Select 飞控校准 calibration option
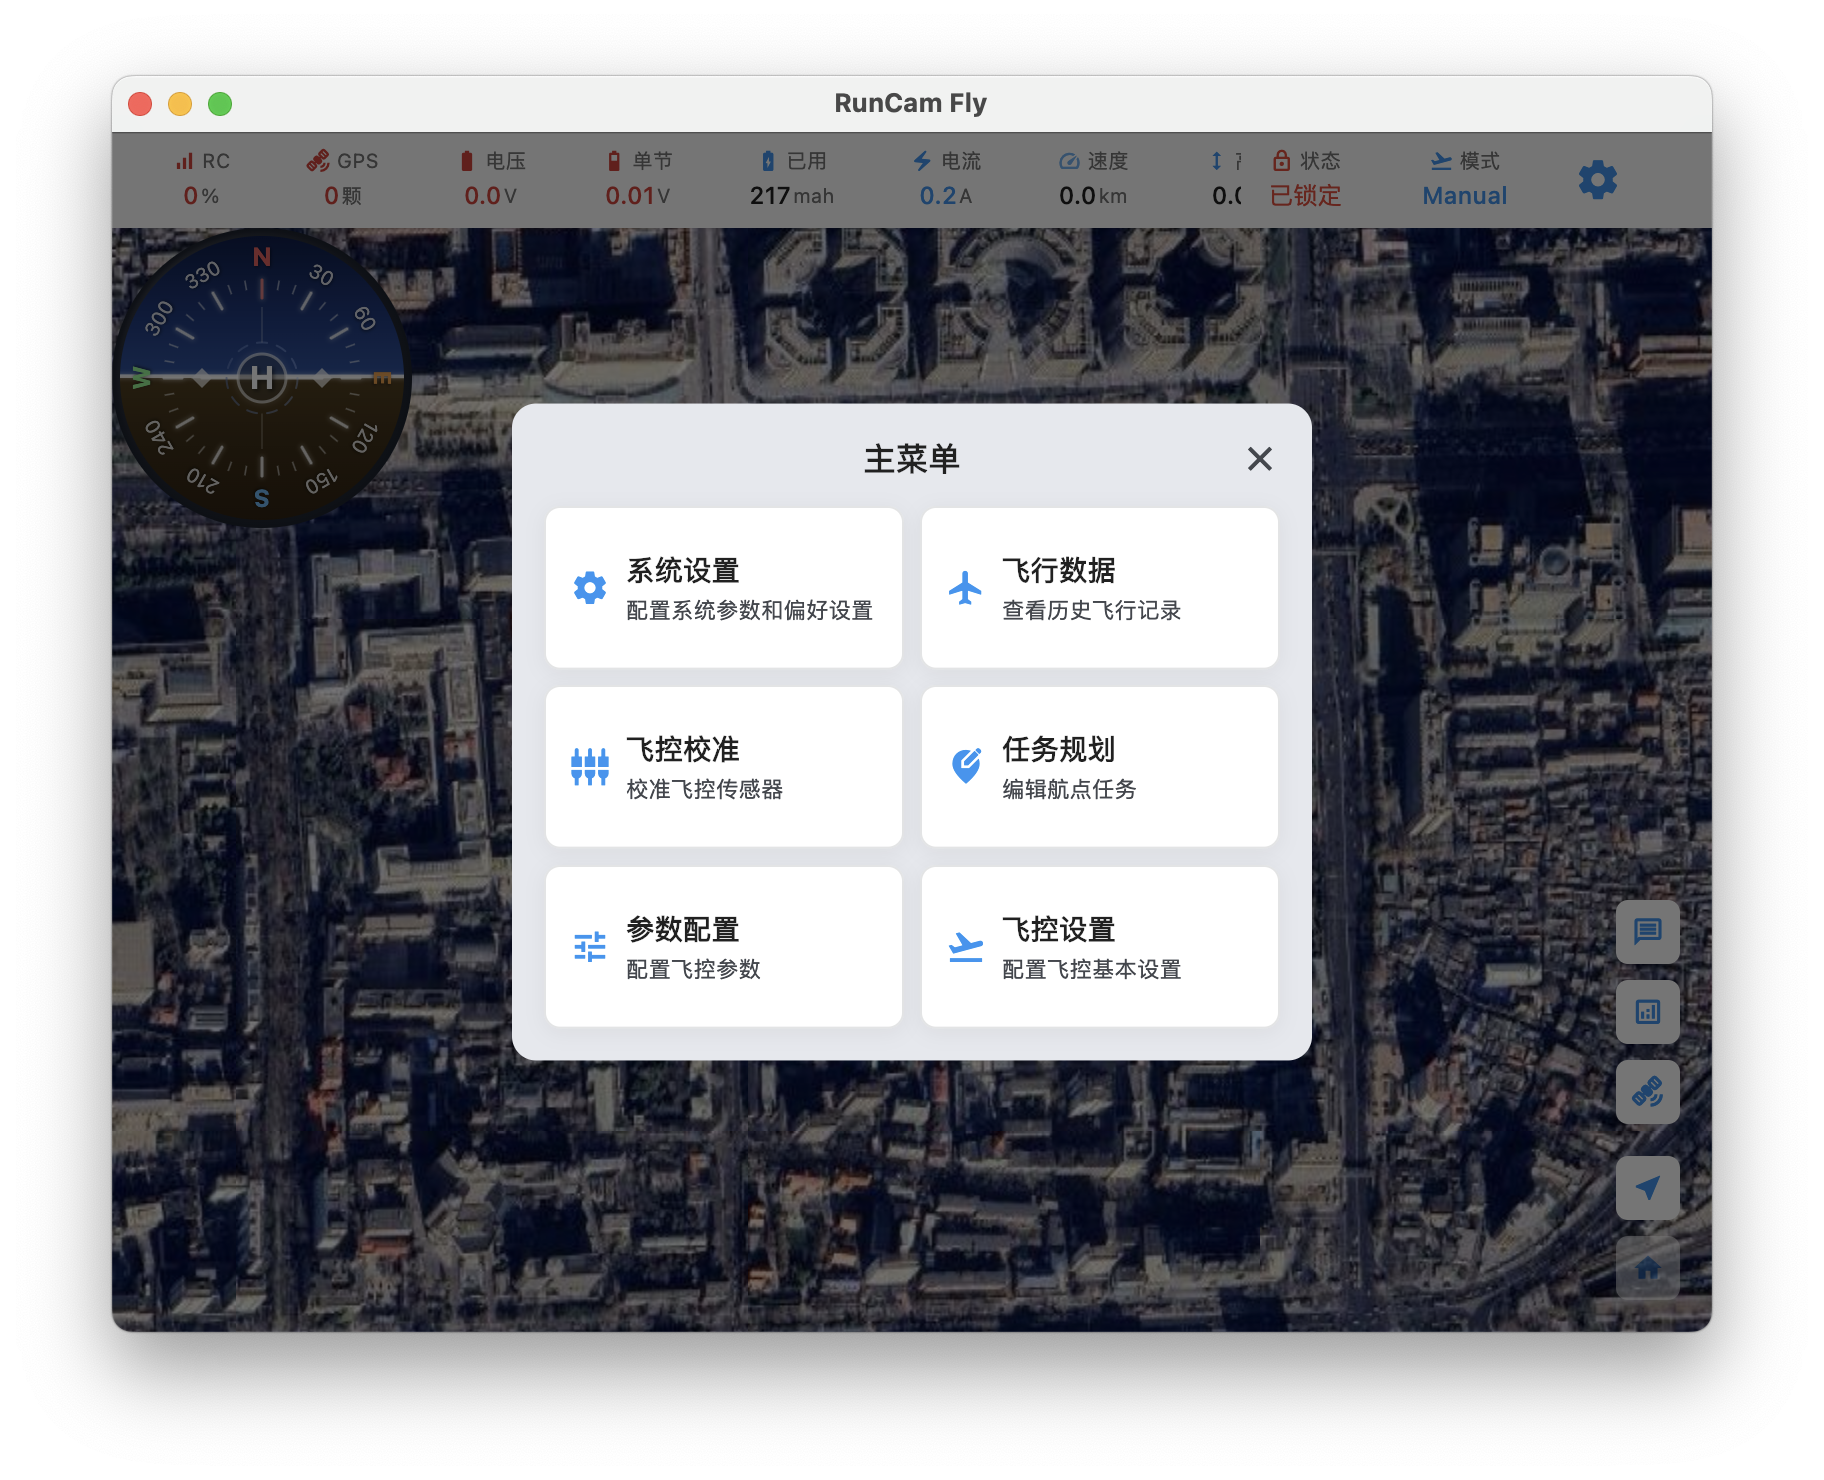This screenshot has height=1480, width=1824. coord(724,767)
